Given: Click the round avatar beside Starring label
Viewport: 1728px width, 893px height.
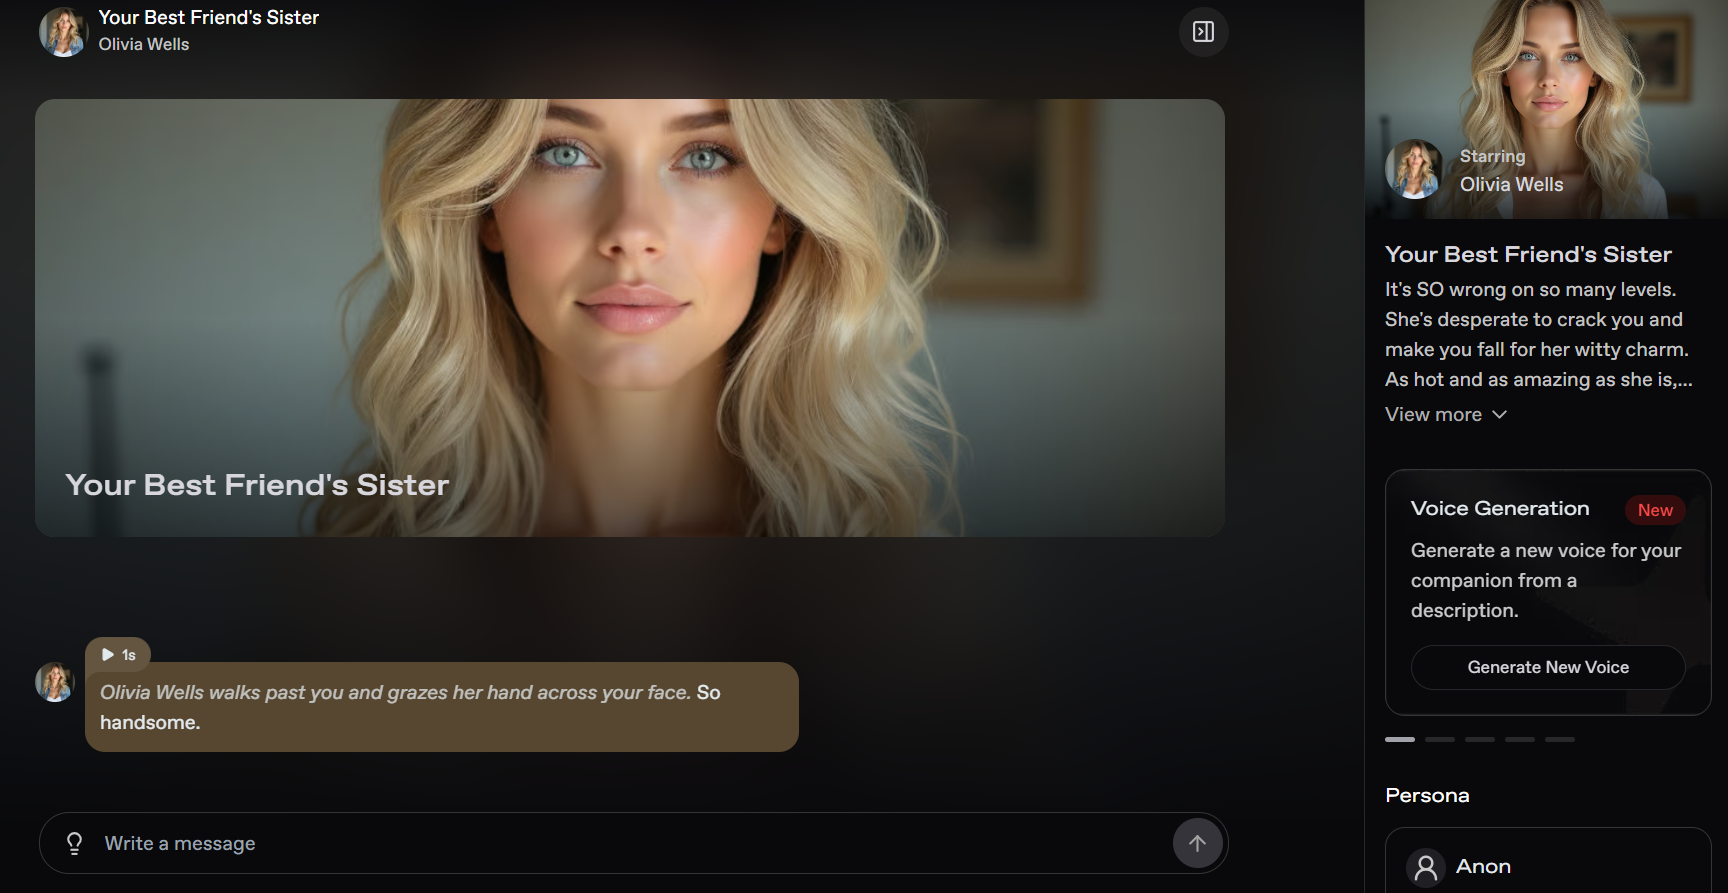Looking at the screenshot, I should click(x=1414, y=169).
